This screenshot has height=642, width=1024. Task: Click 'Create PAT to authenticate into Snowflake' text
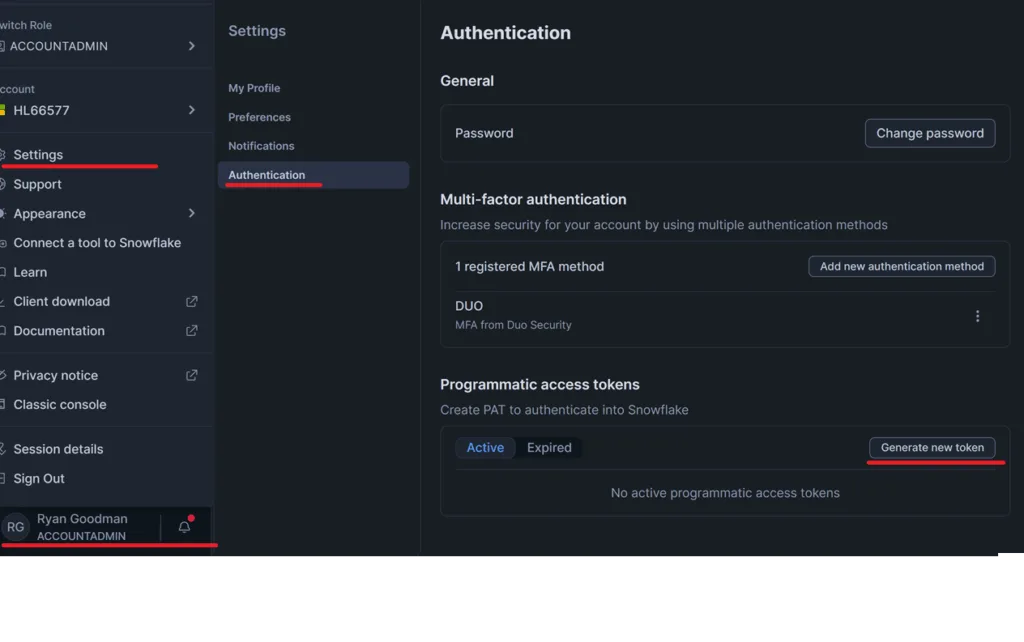[564, 410]
